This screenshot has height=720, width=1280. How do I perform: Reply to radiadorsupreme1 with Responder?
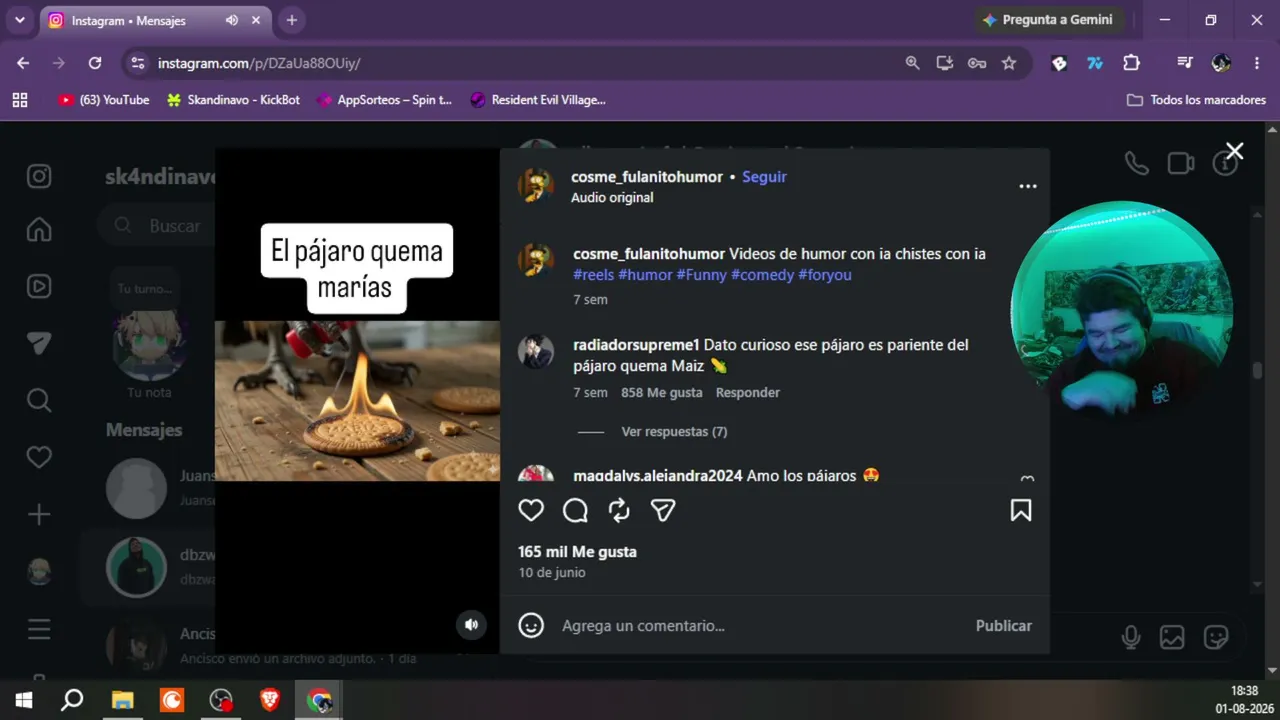click(747, 393)
